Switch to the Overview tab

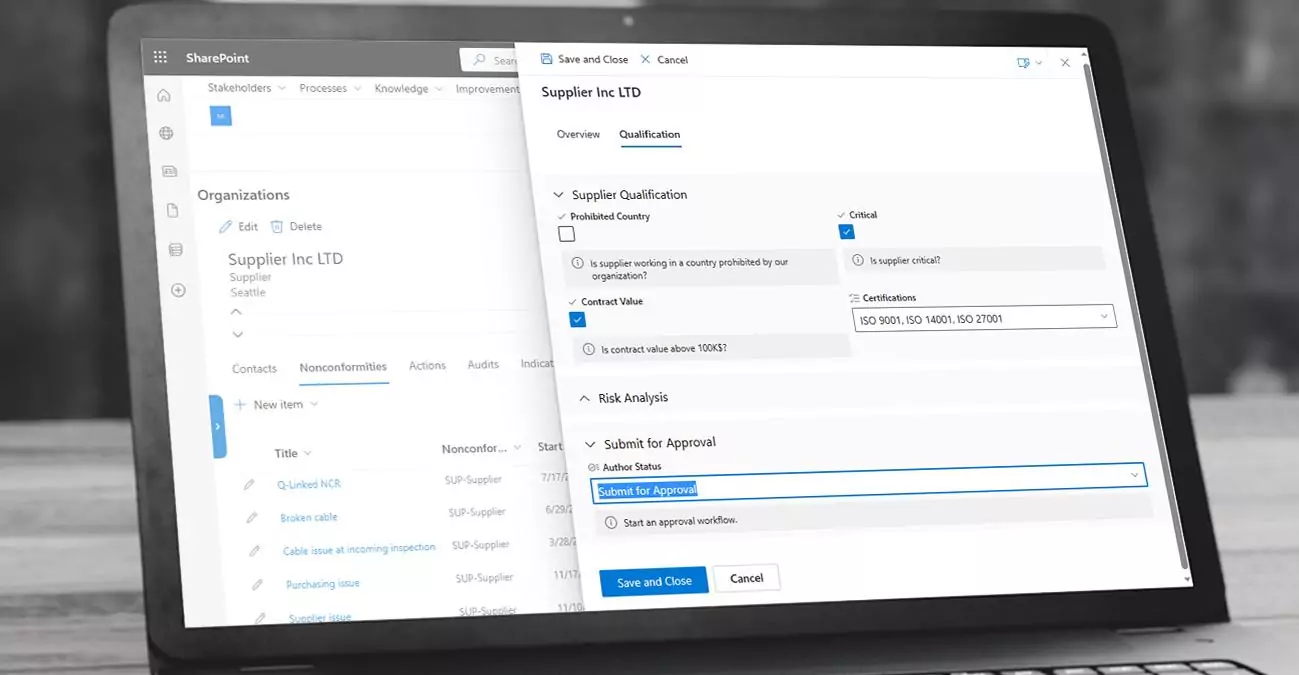coord(578,134)
